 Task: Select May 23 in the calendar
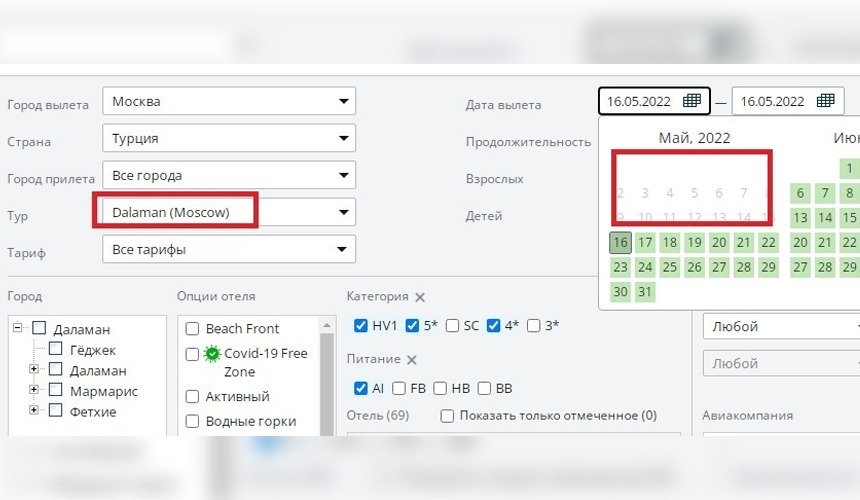click(x=621, y=267)
